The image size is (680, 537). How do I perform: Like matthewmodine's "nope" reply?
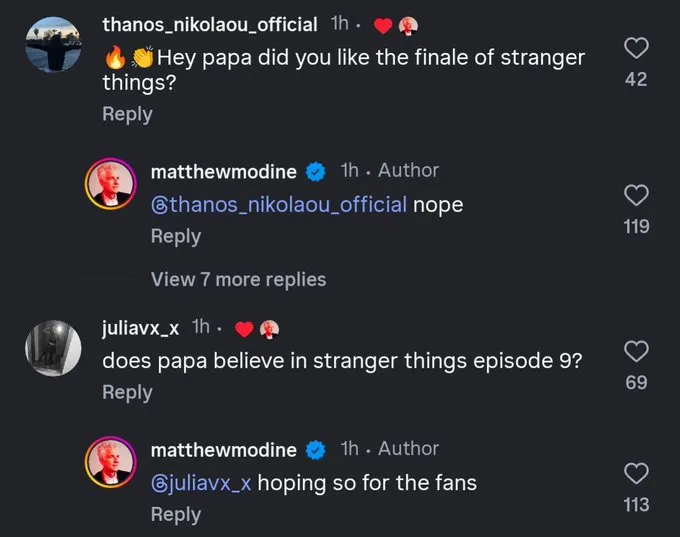point(636,195)
